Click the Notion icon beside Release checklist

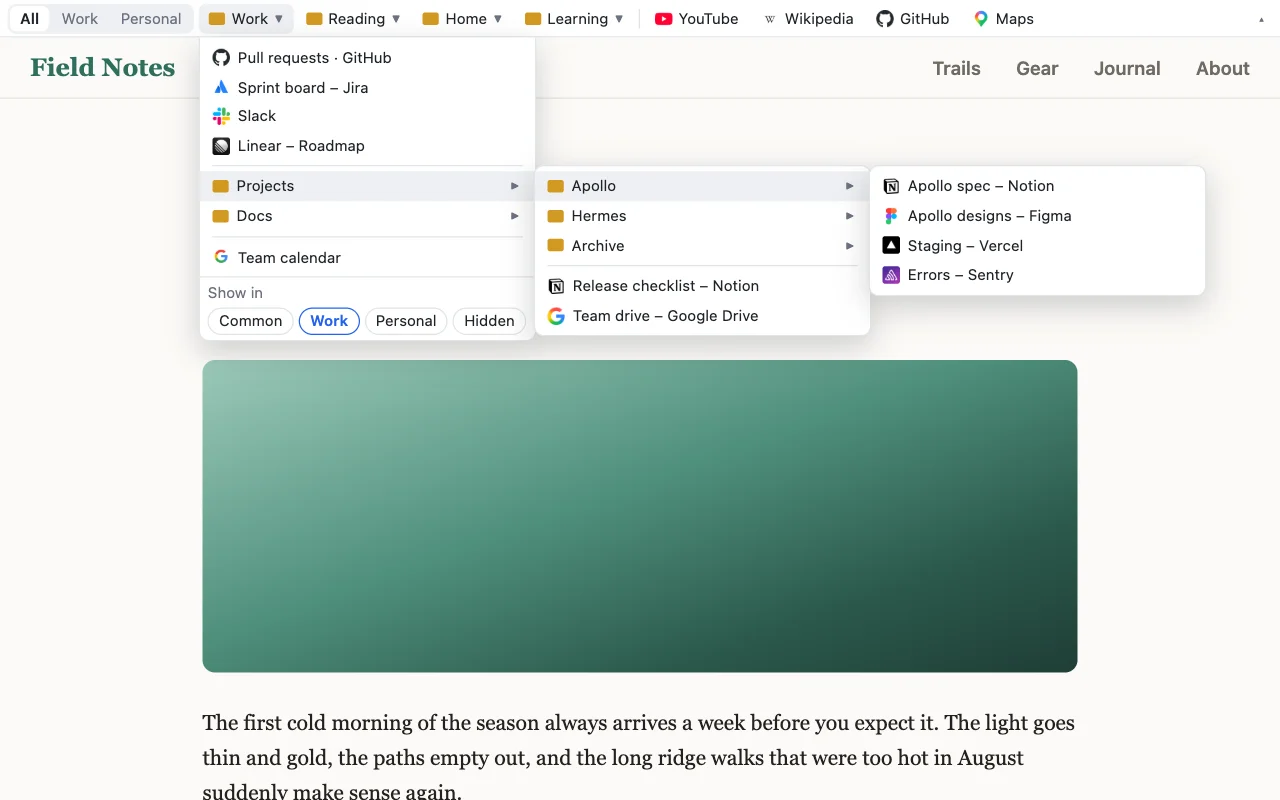pos(556,286)
